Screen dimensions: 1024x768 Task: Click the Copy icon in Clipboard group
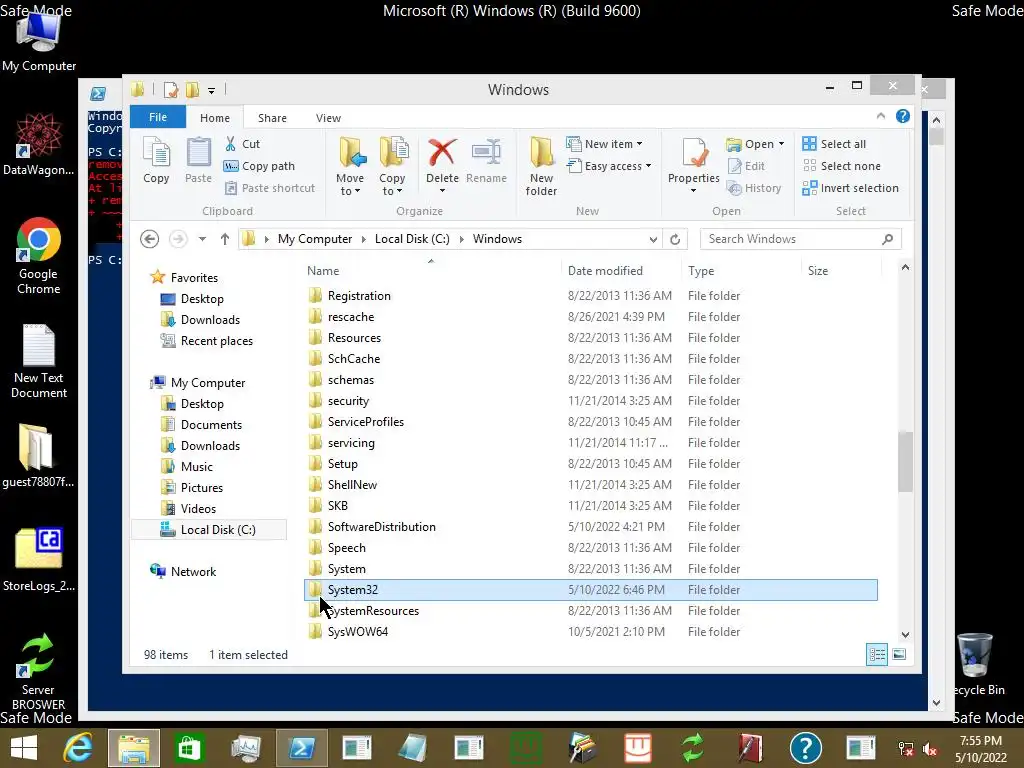pyautogui.click(x=156, y=161)
